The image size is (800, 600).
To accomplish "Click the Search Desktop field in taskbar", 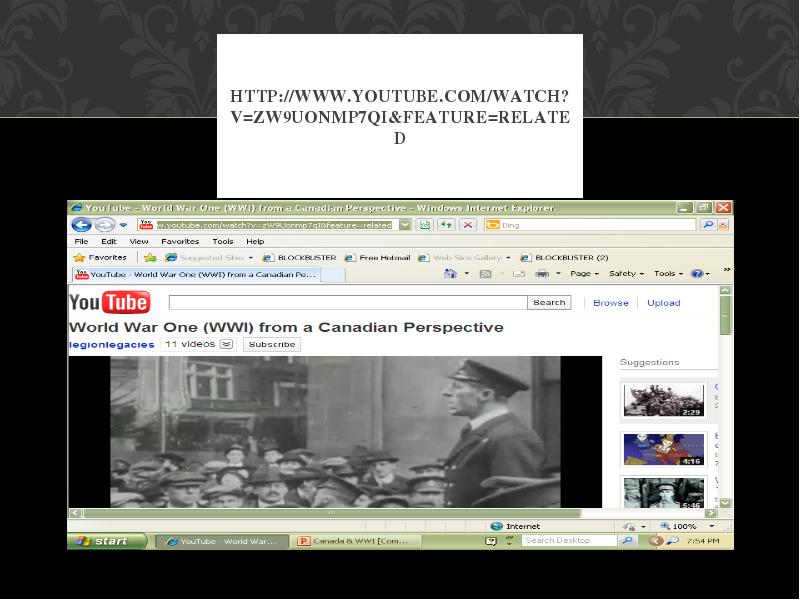I will tap(569, 540).
